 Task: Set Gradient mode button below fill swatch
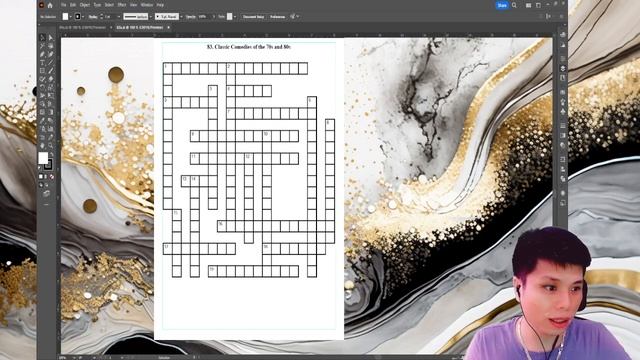(x=46, y=177)
